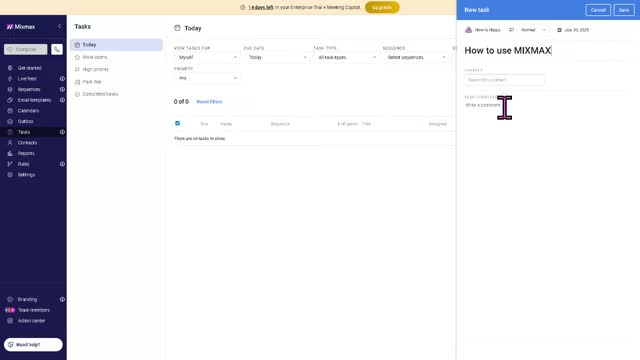
Task: Save the new task
Action: [x=624, y=10]
